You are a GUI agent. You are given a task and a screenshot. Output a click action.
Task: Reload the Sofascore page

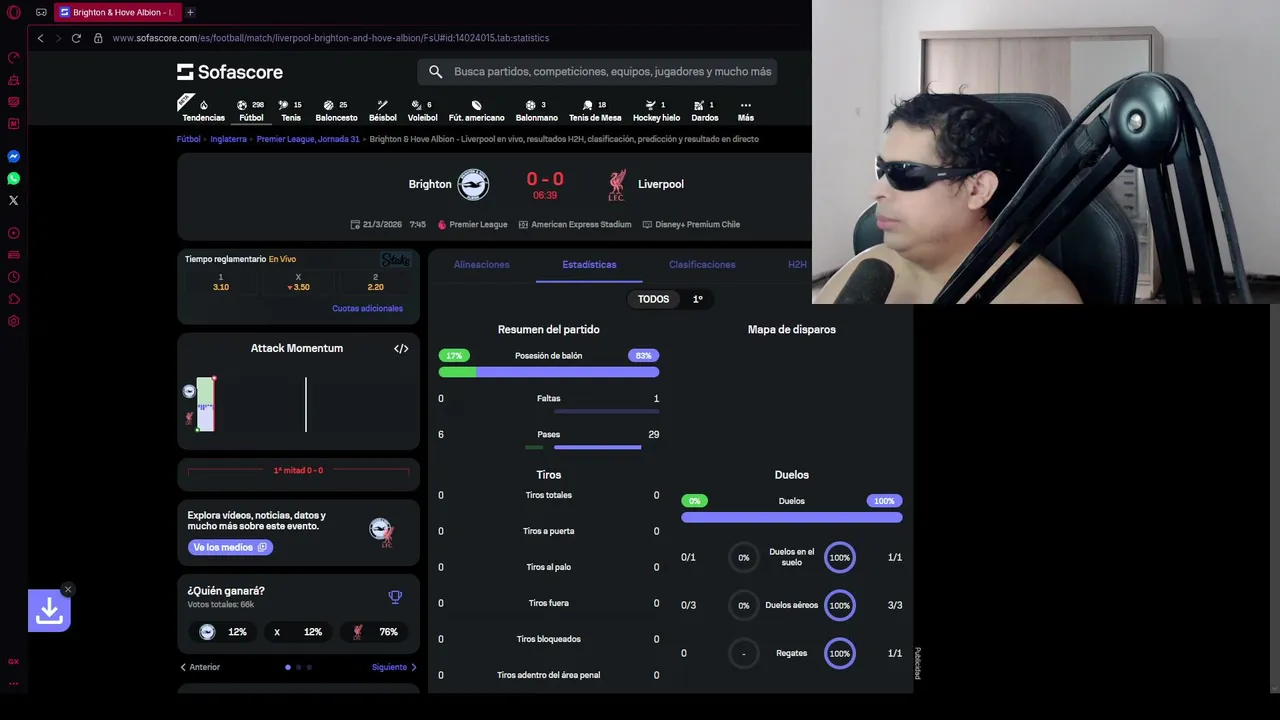[x=76, y=38]
